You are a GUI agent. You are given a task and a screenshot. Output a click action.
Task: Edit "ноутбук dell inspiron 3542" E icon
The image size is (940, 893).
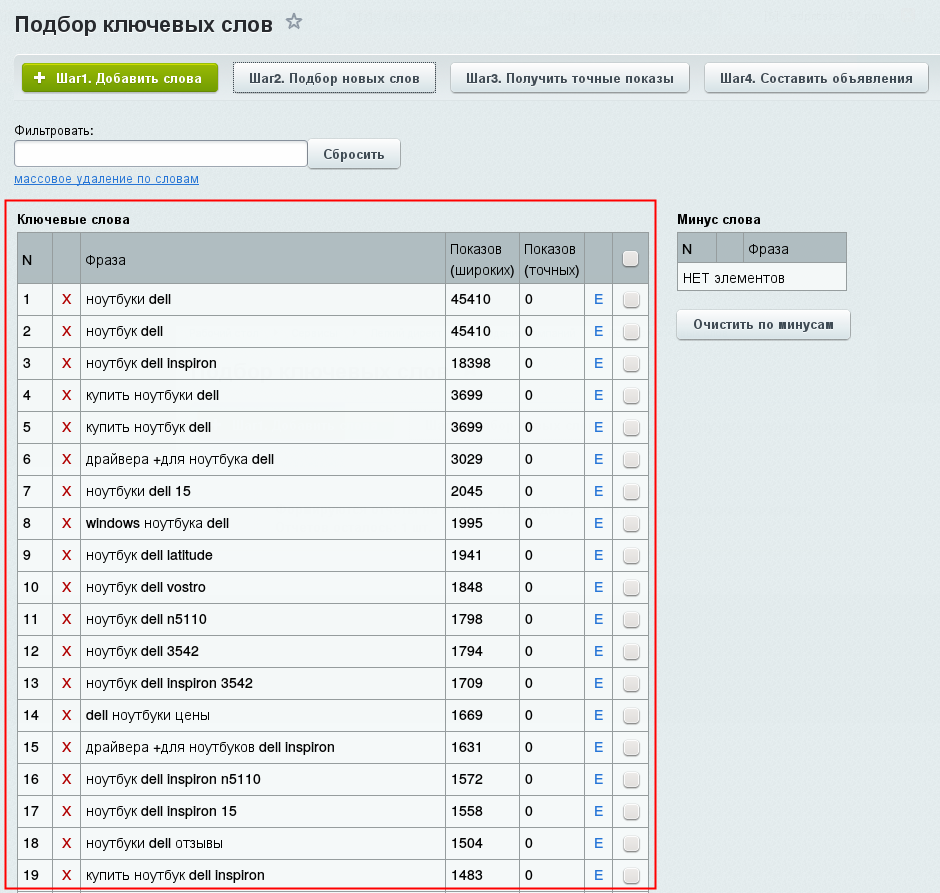(598, 683)
